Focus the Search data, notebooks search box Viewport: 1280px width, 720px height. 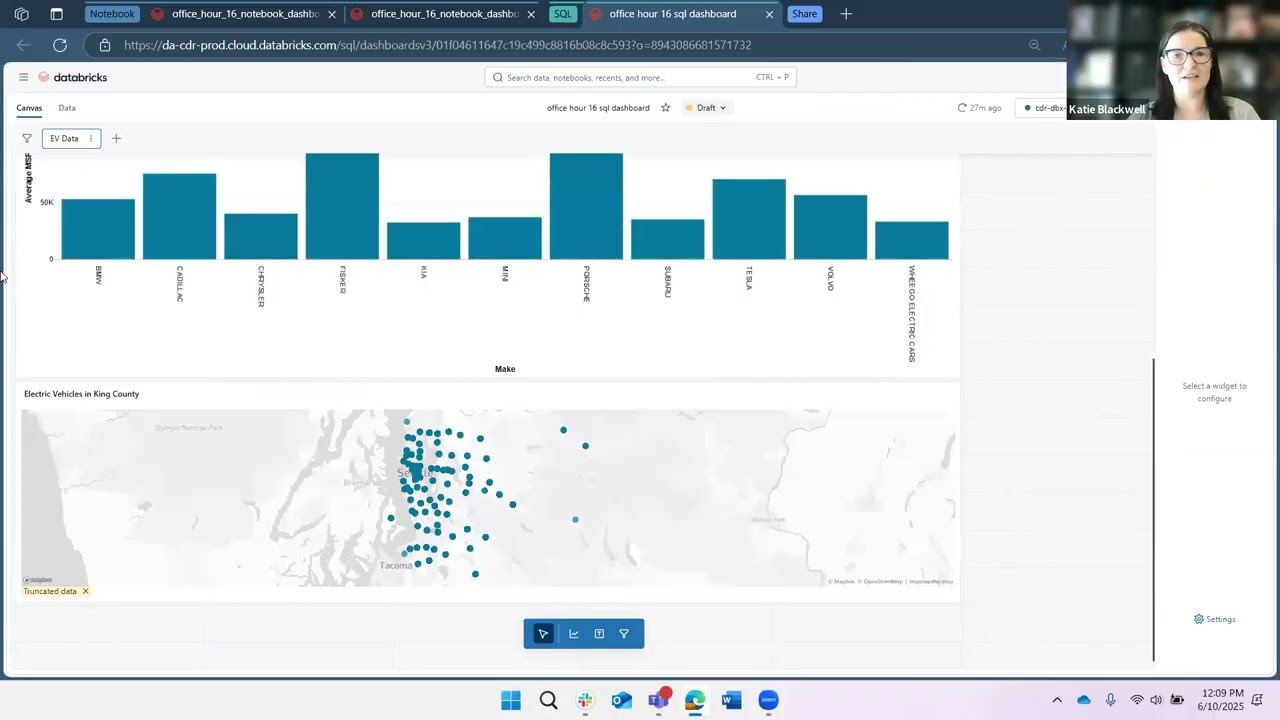click(x=641, y=77)
